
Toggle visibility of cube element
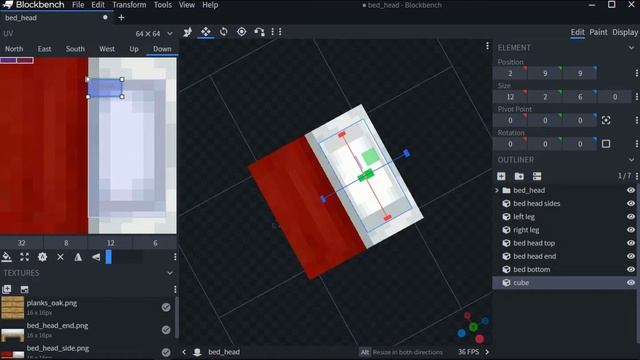pyautogui.click(x=631, y=282)
